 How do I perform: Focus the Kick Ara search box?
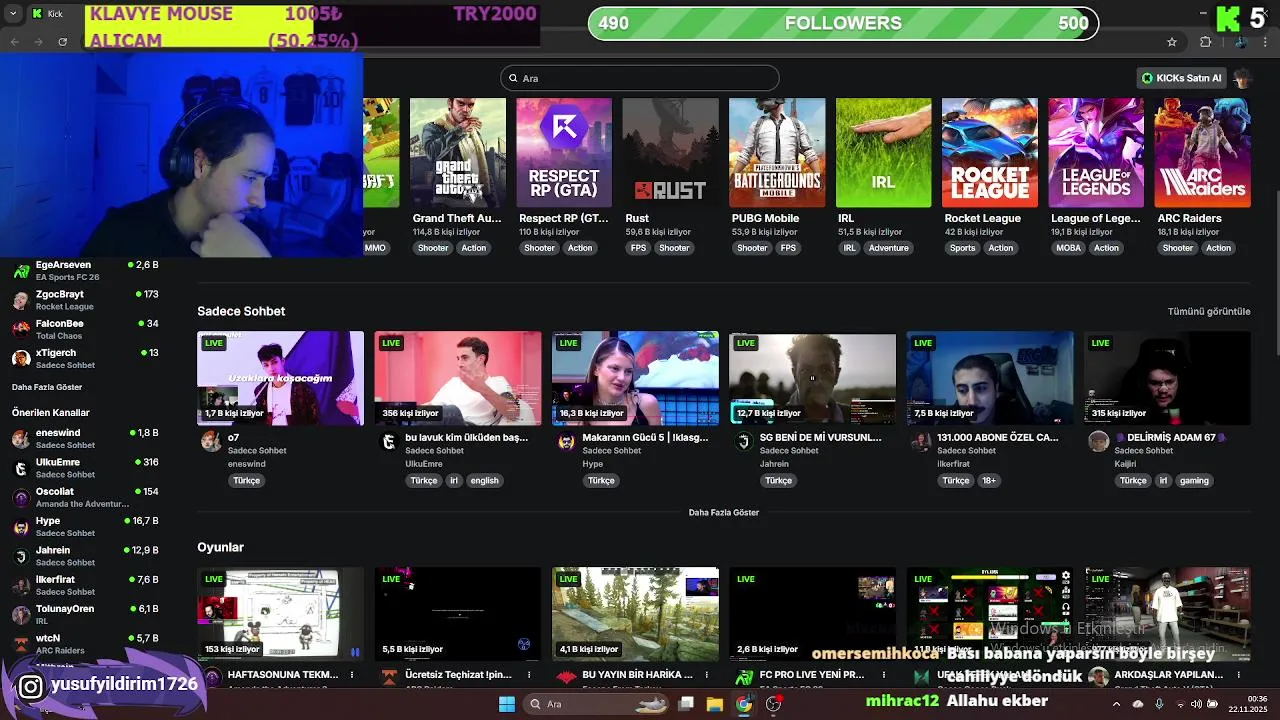pos(640,78)
